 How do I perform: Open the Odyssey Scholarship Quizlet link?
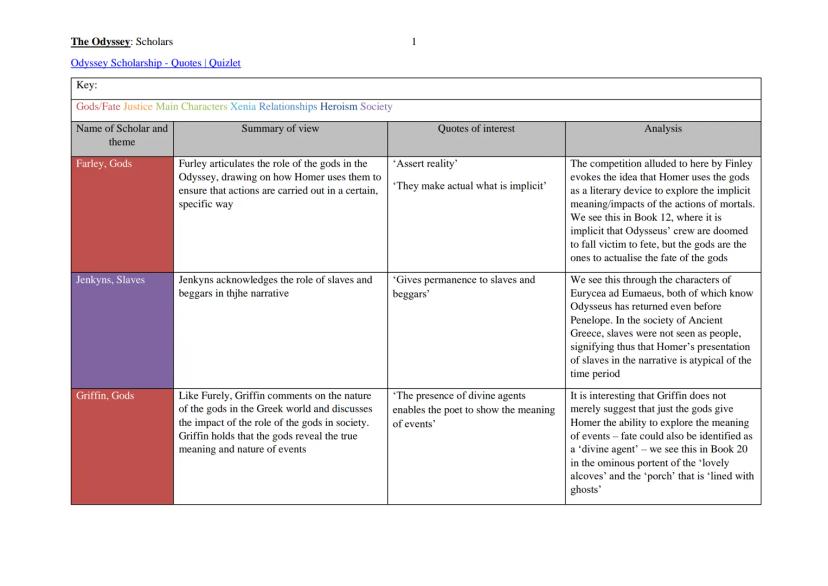(155, 63)
